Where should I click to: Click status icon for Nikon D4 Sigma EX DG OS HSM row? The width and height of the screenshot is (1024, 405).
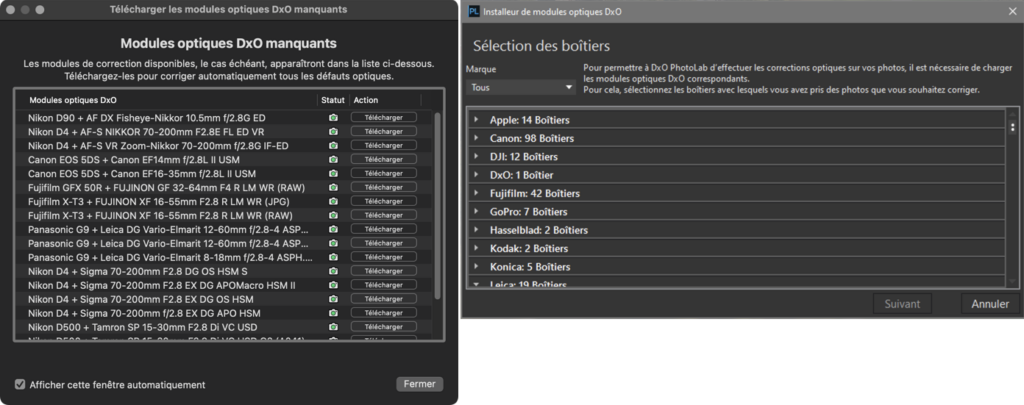click(x=334, y=299)
